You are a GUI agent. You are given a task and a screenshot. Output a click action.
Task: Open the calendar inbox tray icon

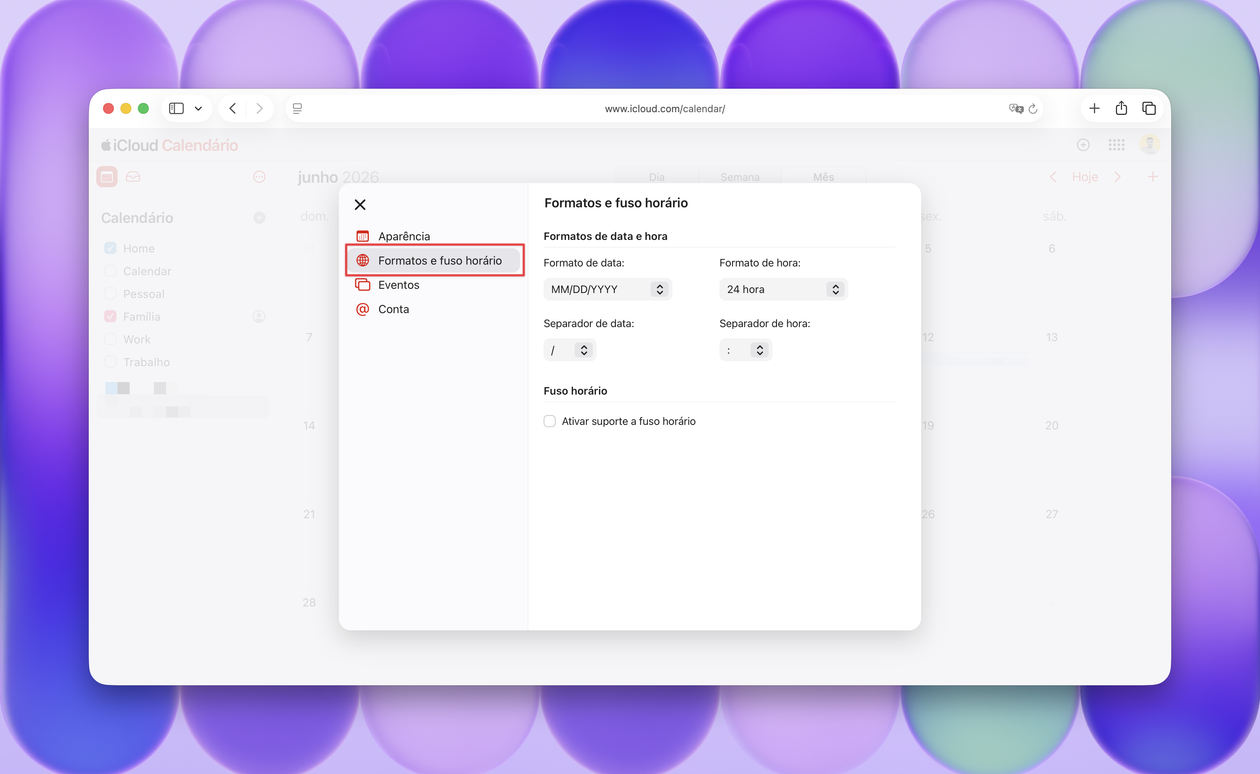(x=133, y=177)
